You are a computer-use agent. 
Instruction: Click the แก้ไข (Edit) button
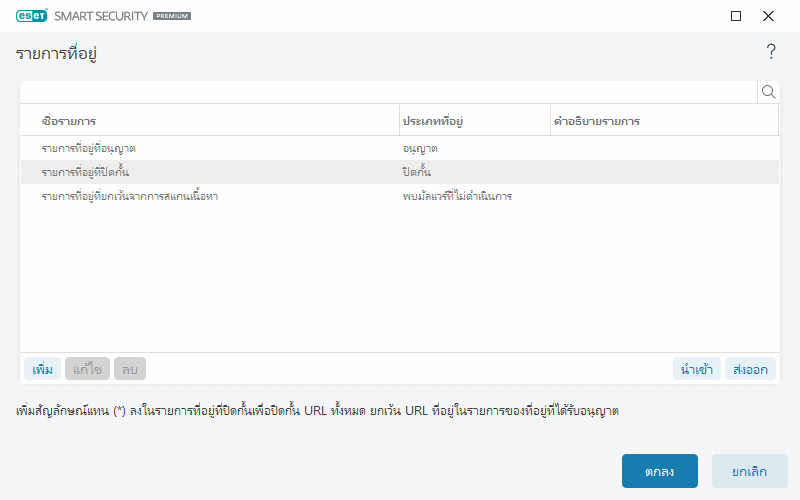(87, 369)
